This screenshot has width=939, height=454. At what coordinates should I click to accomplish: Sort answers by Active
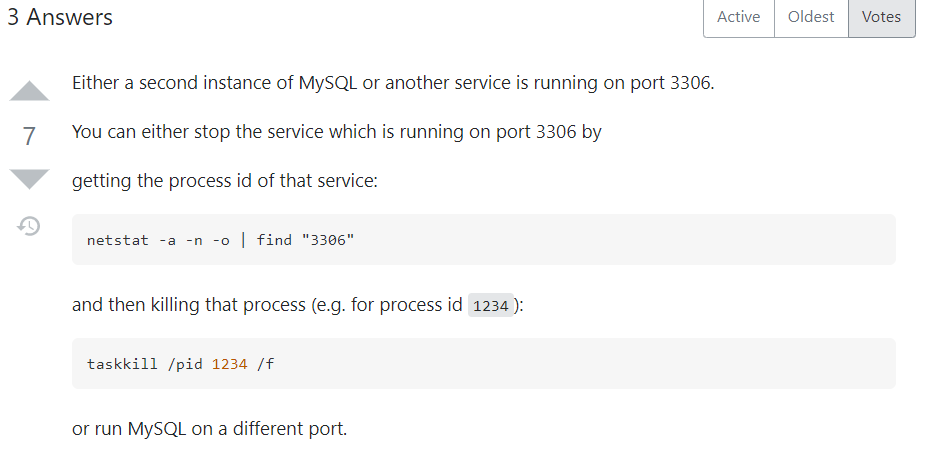738,18
